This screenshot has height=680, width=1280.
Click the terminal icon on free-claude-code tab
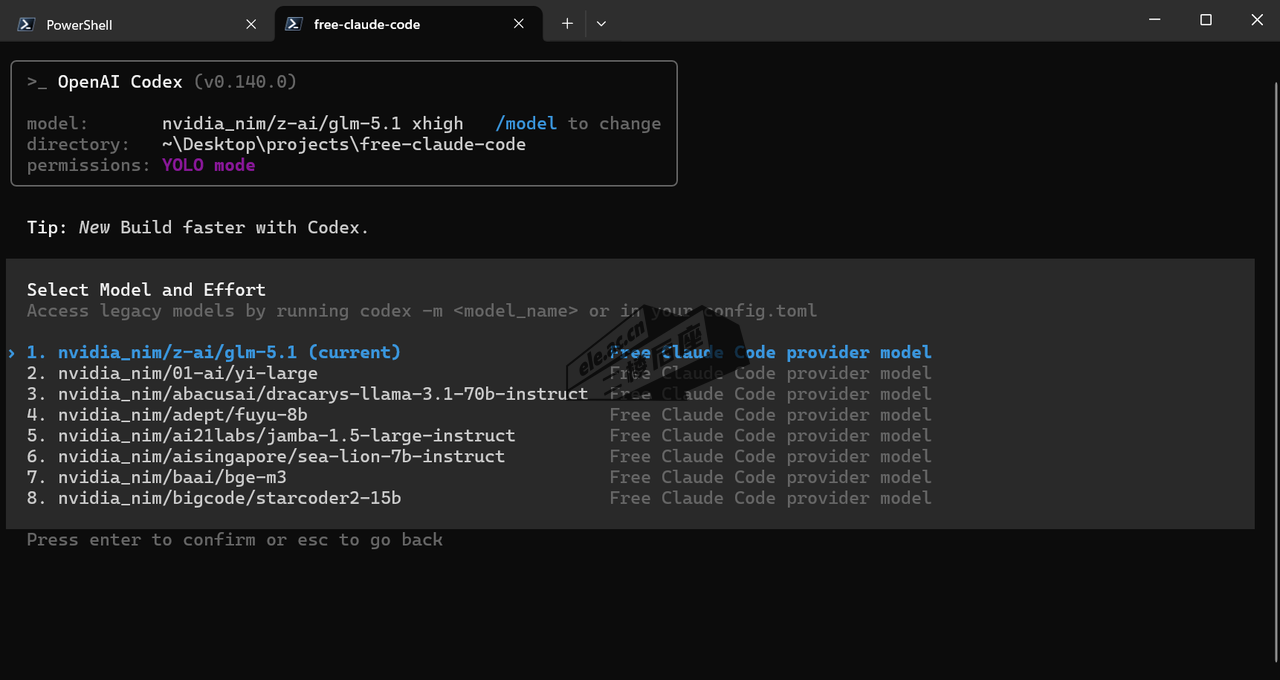295,24
